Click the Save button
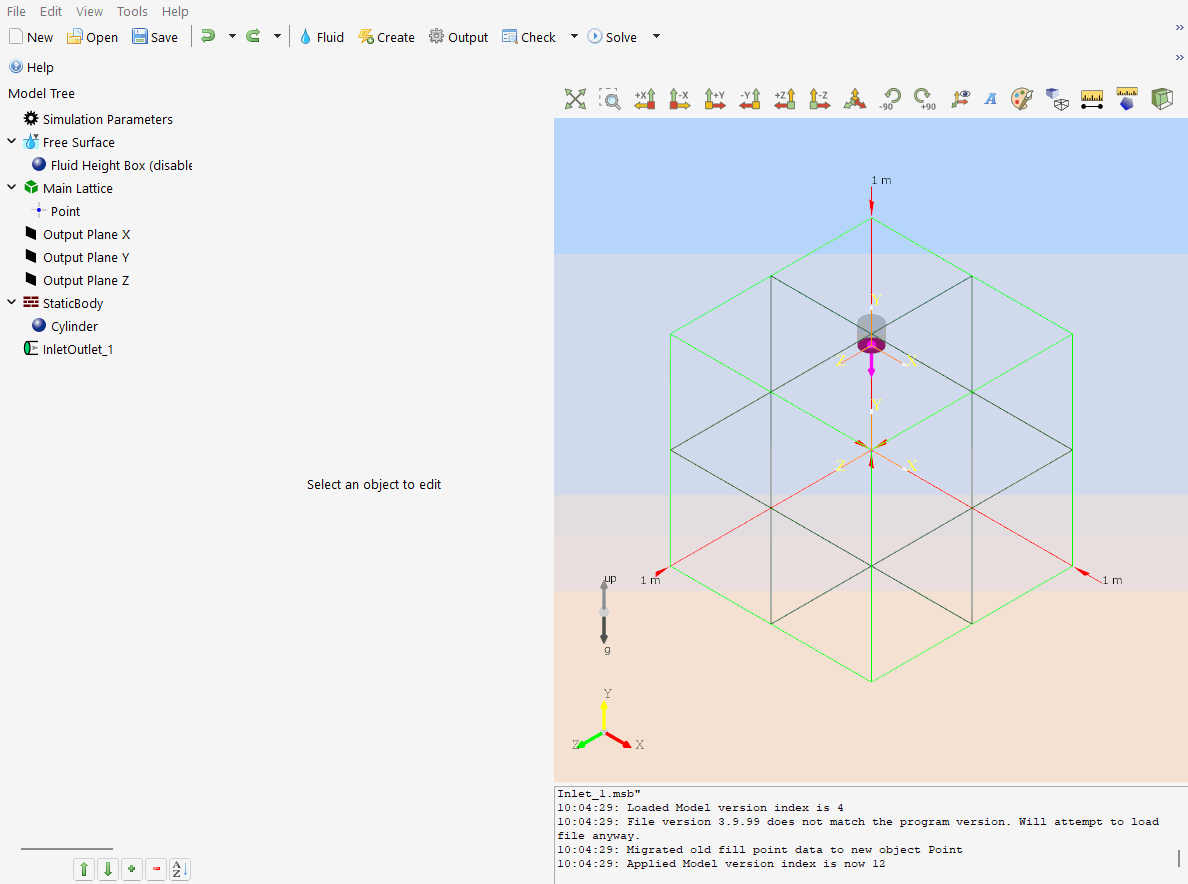 click(x=154, y=37)
